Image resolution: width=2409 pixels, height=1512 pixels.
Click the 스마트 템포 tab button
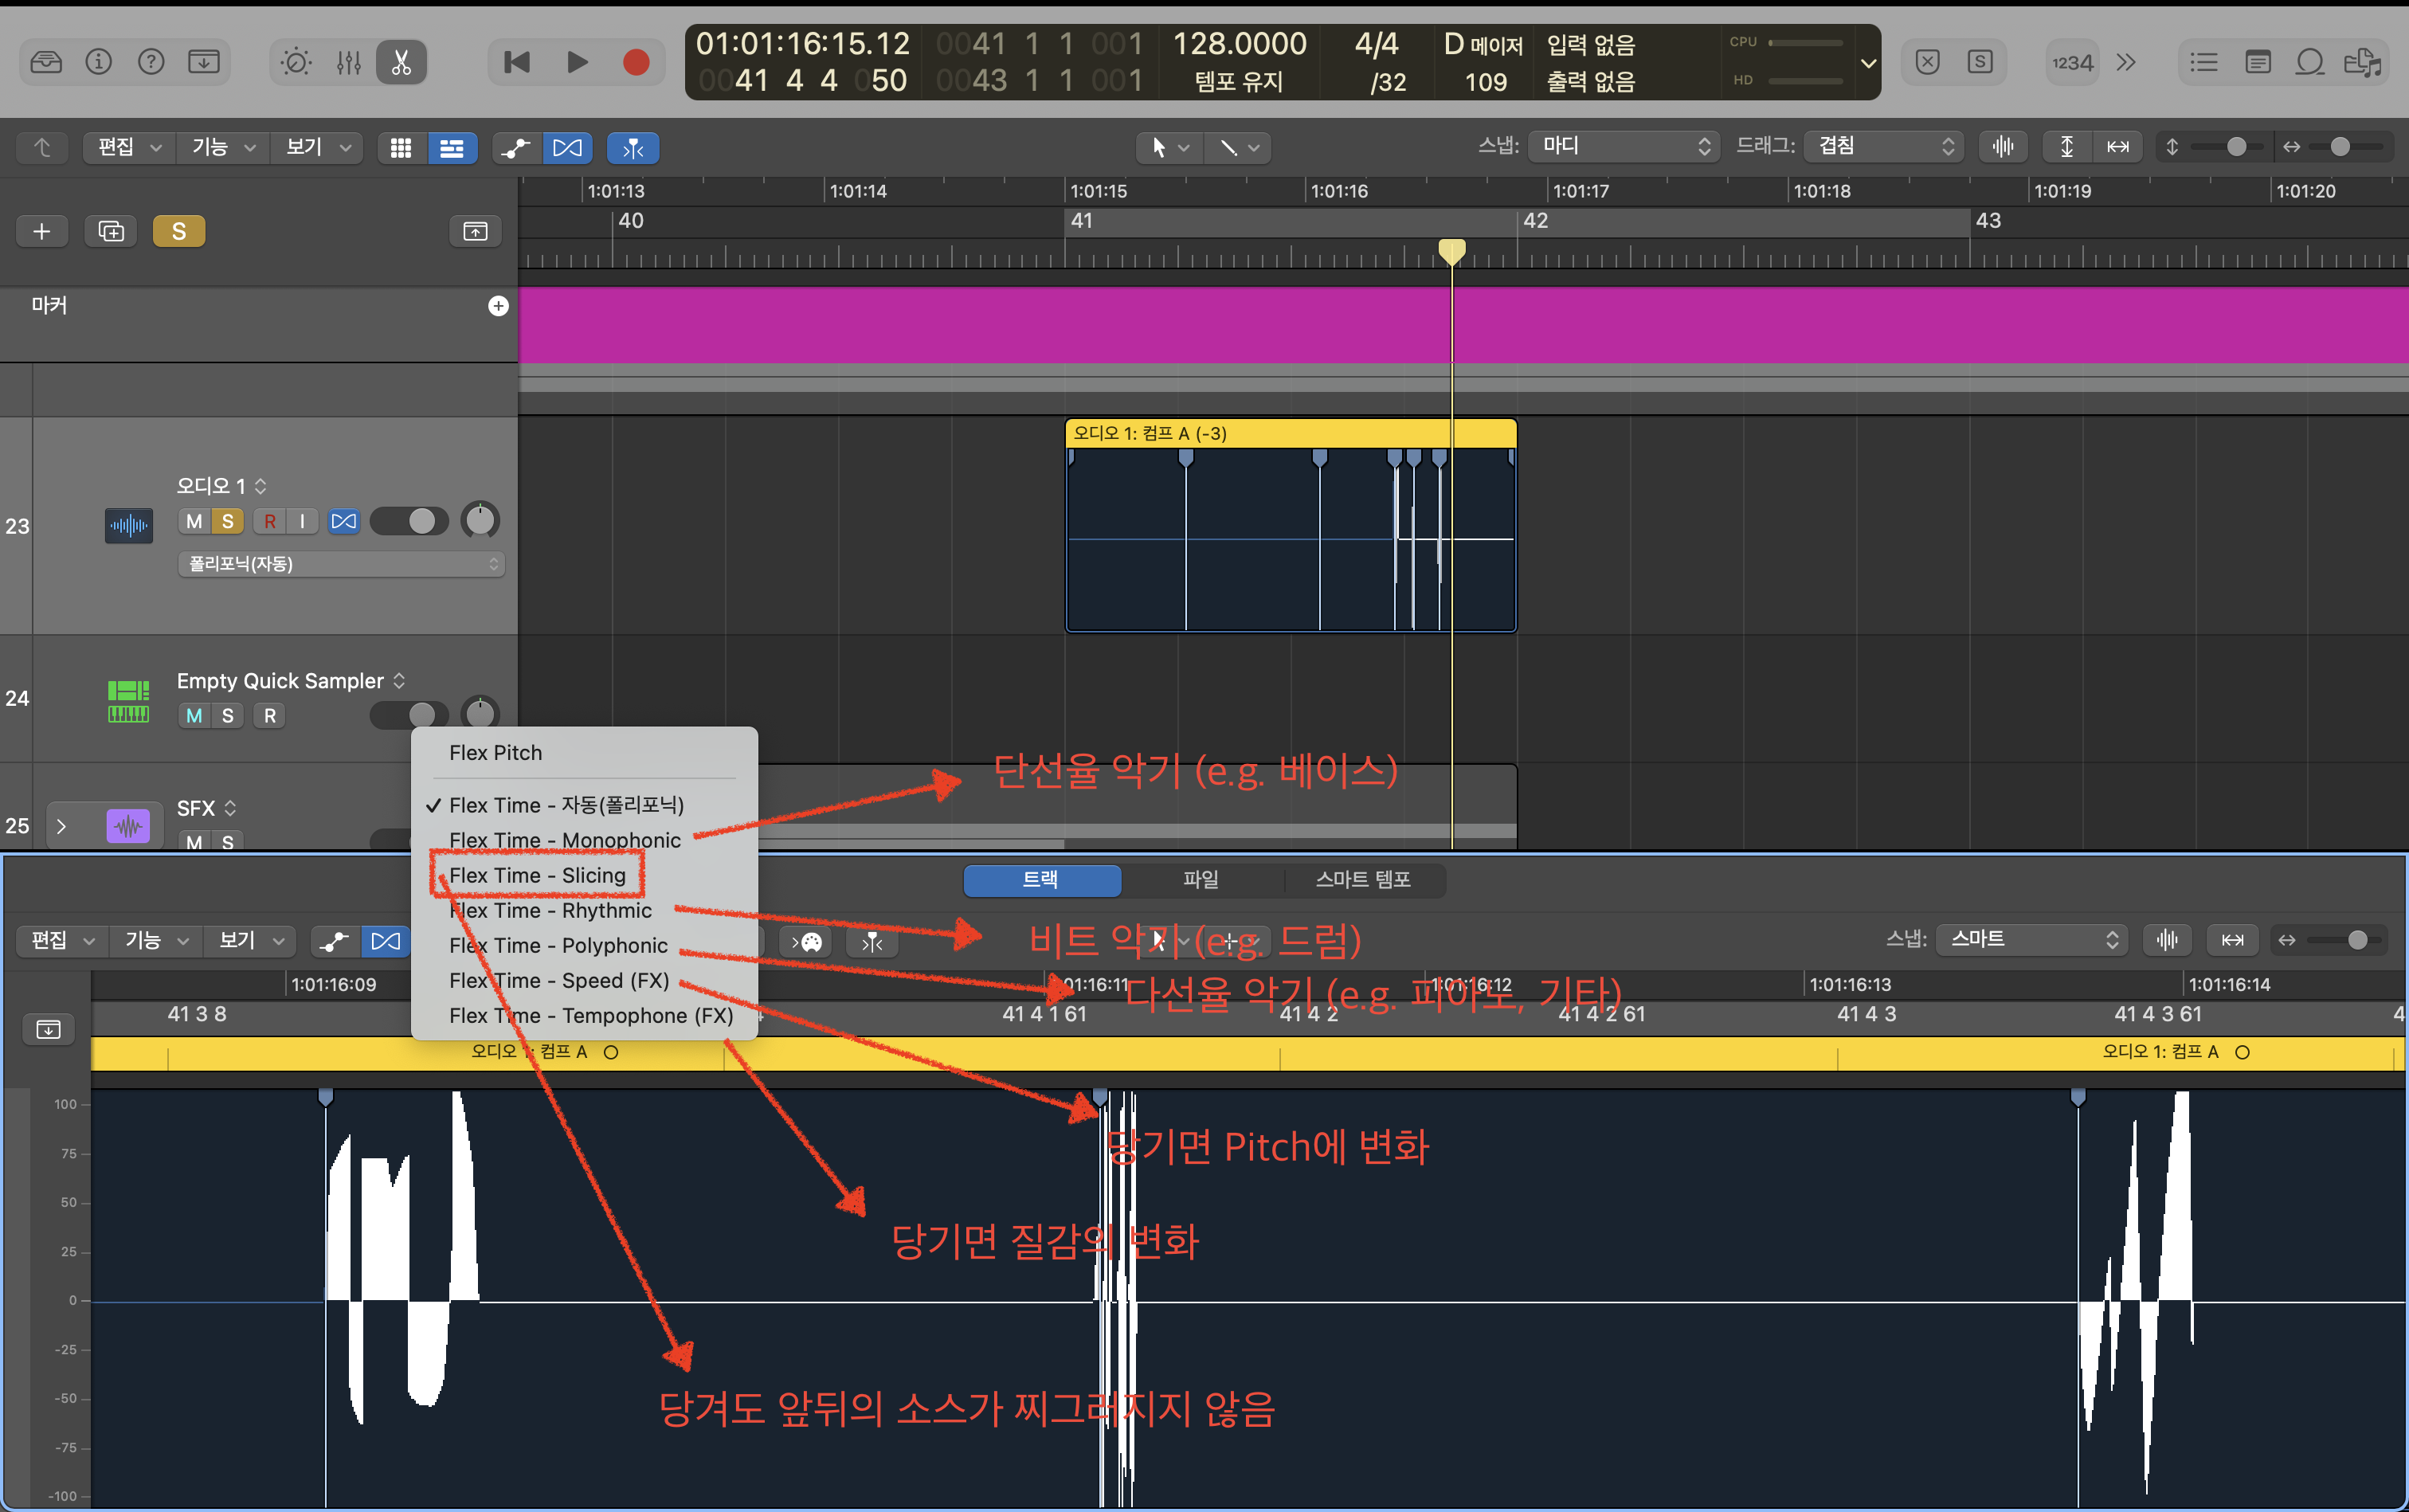[x=1362, y=879]
